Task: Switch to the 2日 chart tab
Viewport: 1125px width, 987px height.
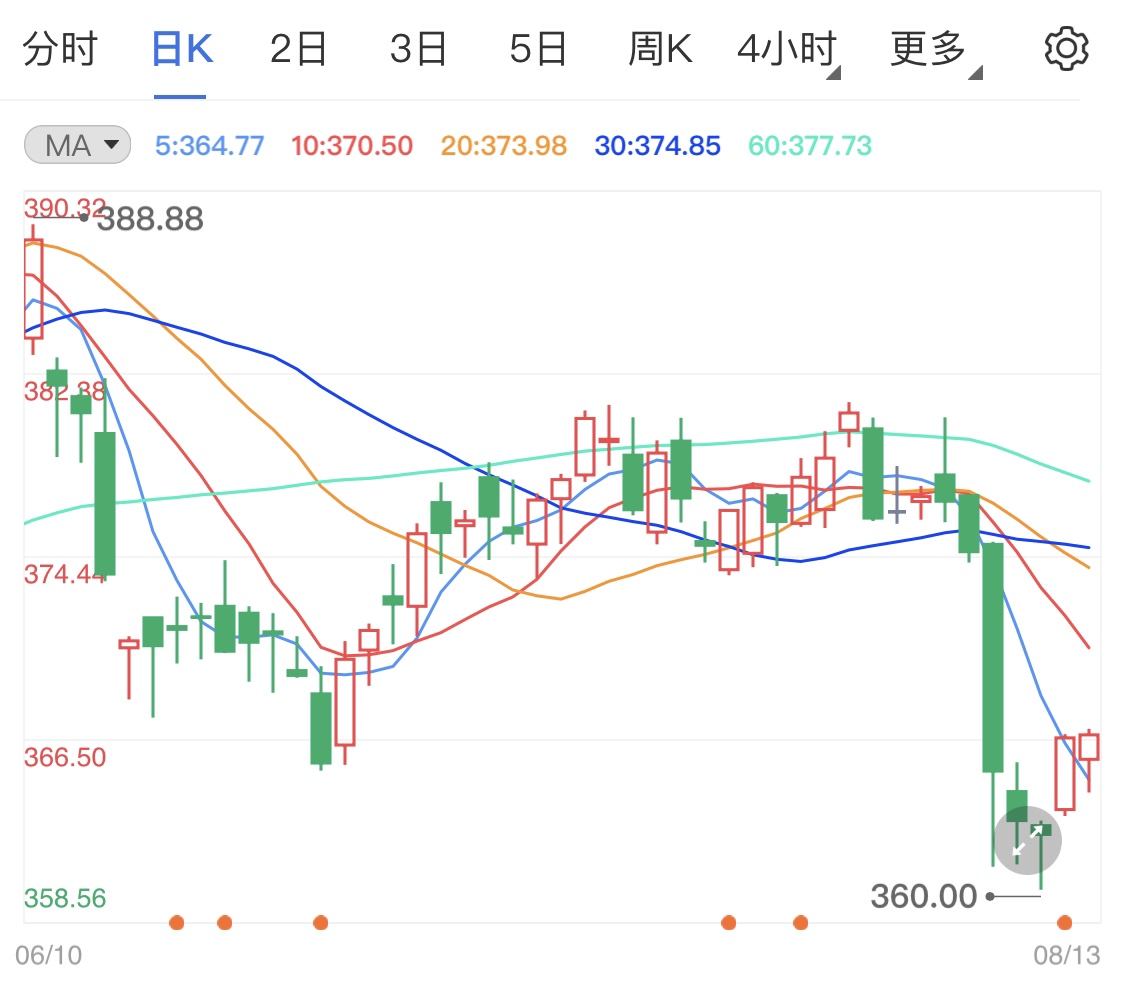Action: pos(298,49)
